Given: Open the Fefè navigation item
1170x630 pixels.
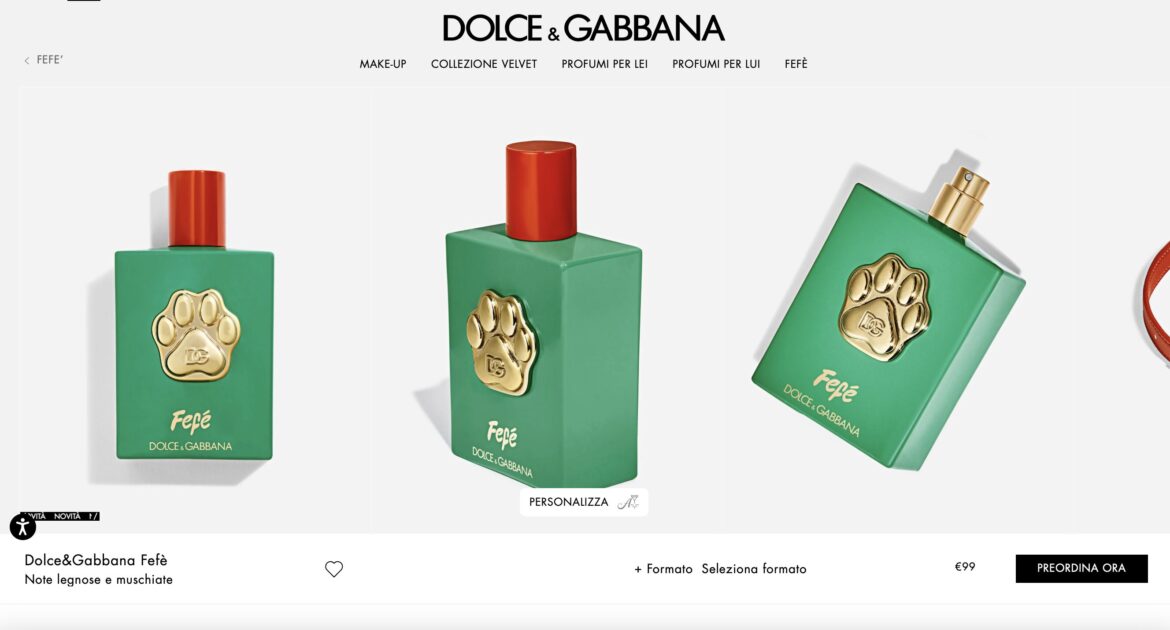Looking at the screenshot, I should coord(795,64).
